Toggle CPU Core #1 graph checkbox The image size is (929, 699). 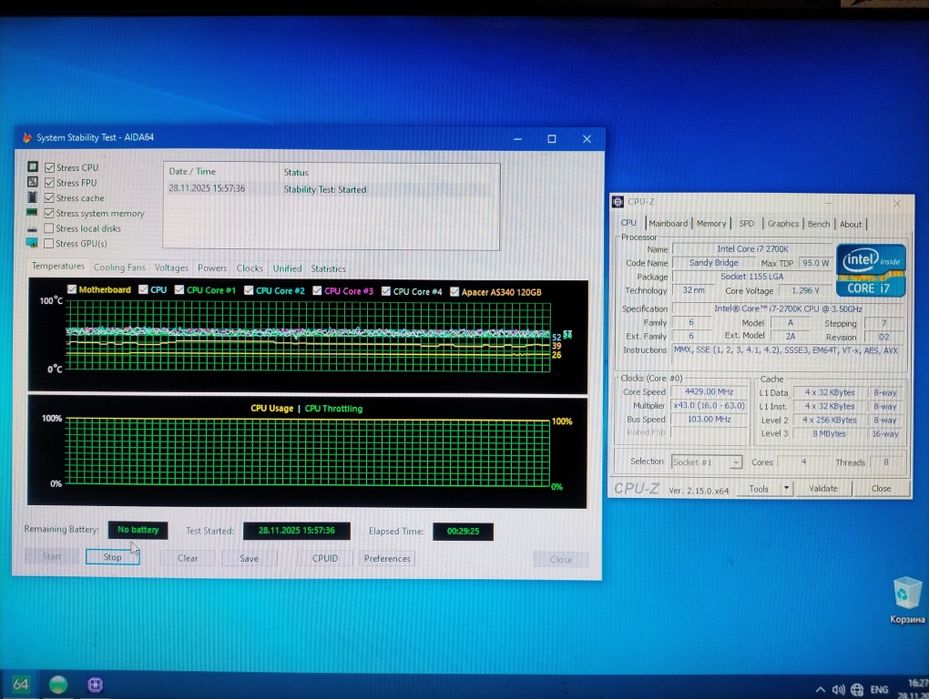coord(180,290)
